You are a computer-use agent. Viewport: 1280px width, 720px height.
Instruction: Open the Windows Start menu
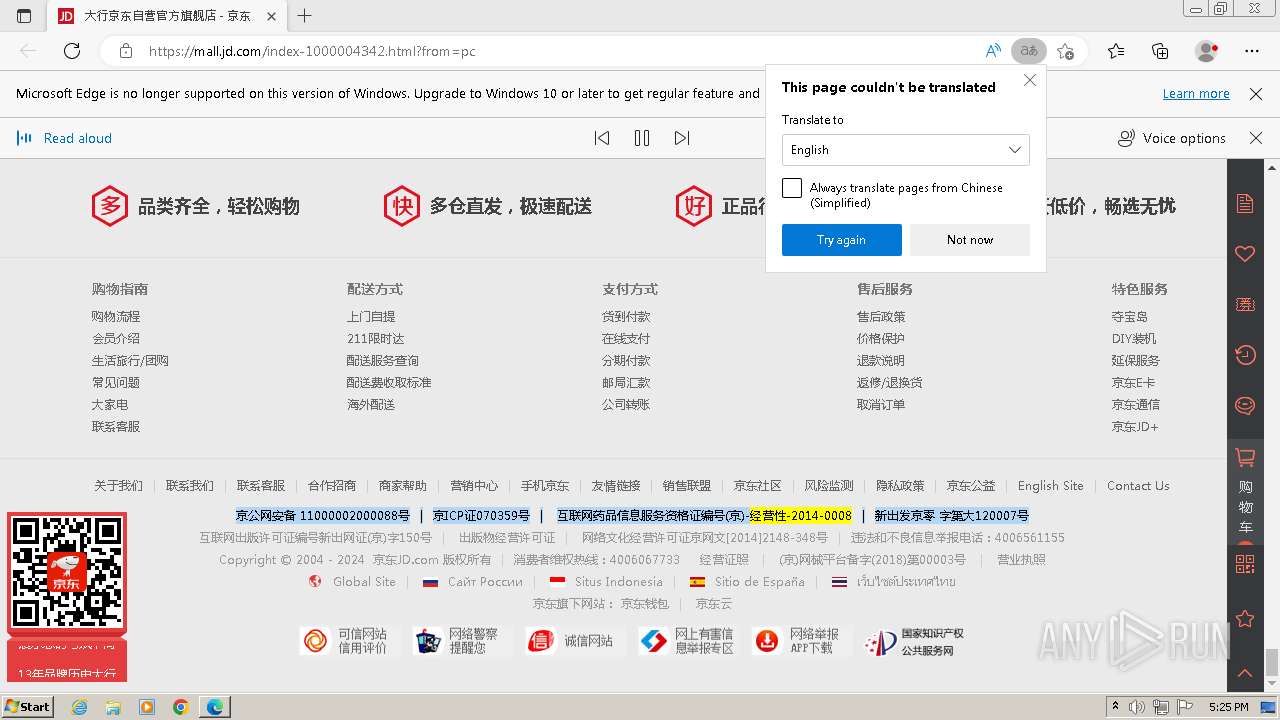tap(27, 706)
